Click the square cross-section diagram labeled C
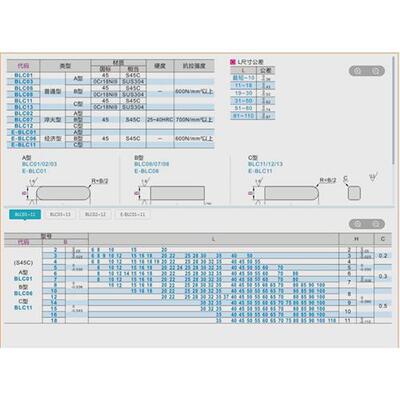400x400 pixels. click(354, 193)
